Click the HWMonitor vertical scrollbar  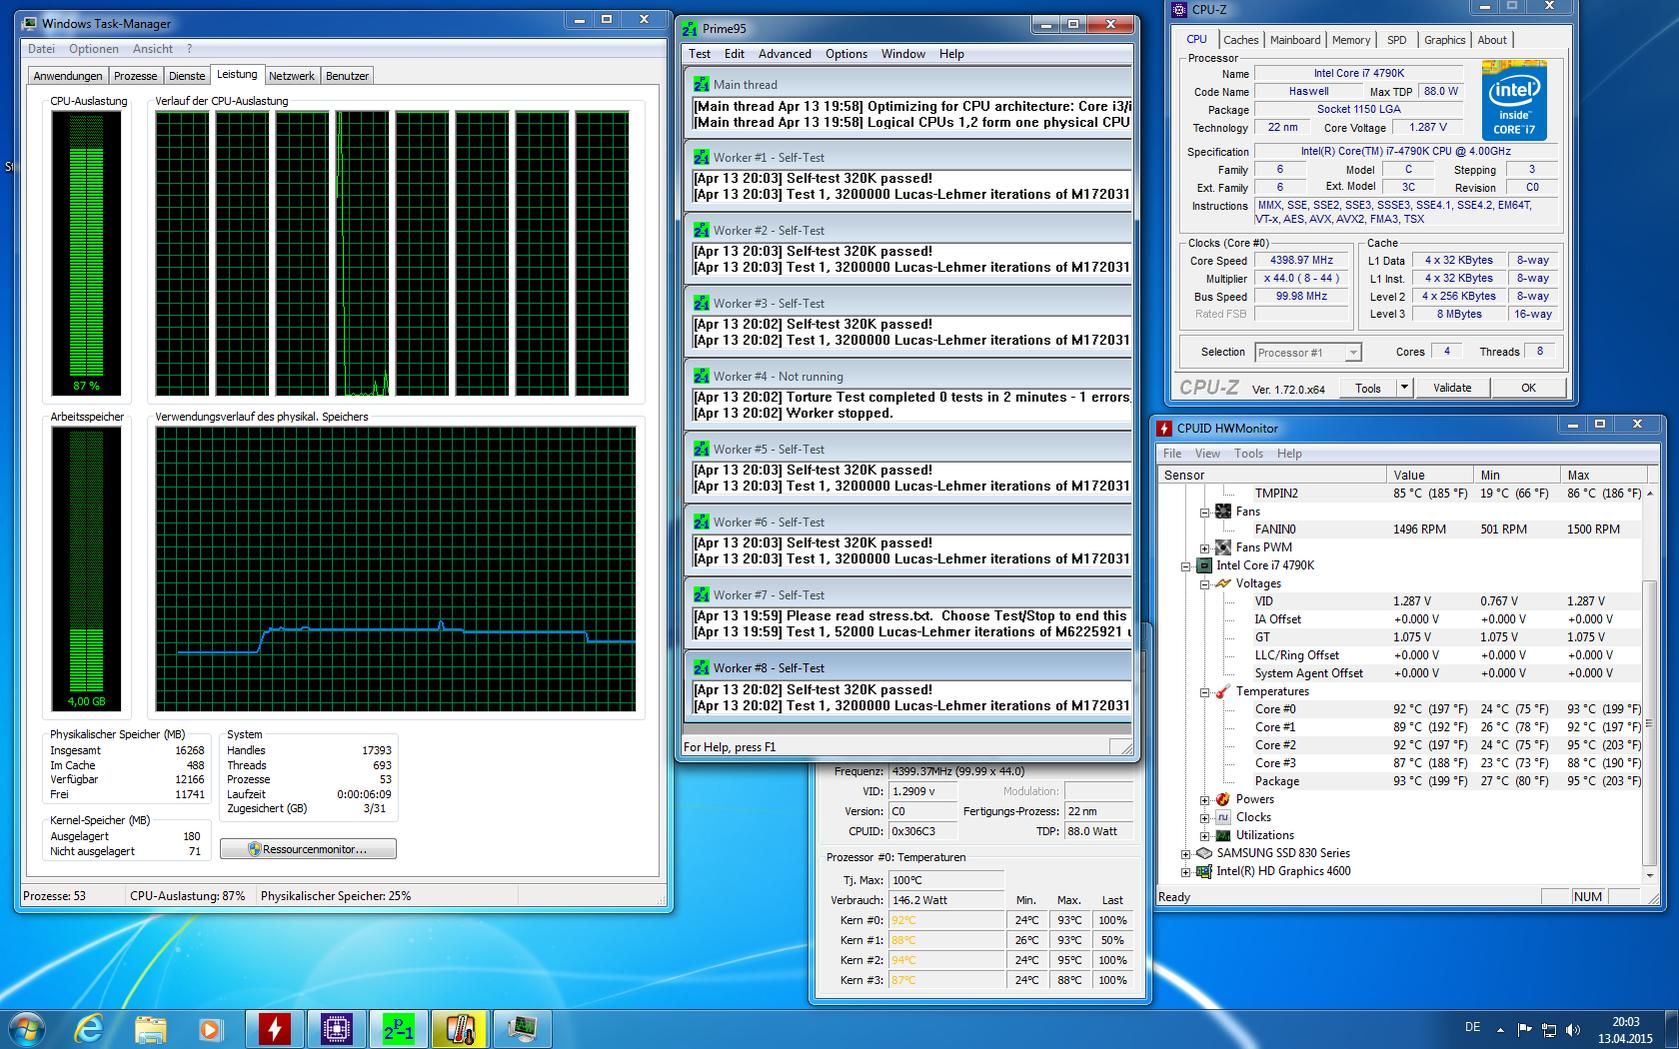click(1650, 685)
